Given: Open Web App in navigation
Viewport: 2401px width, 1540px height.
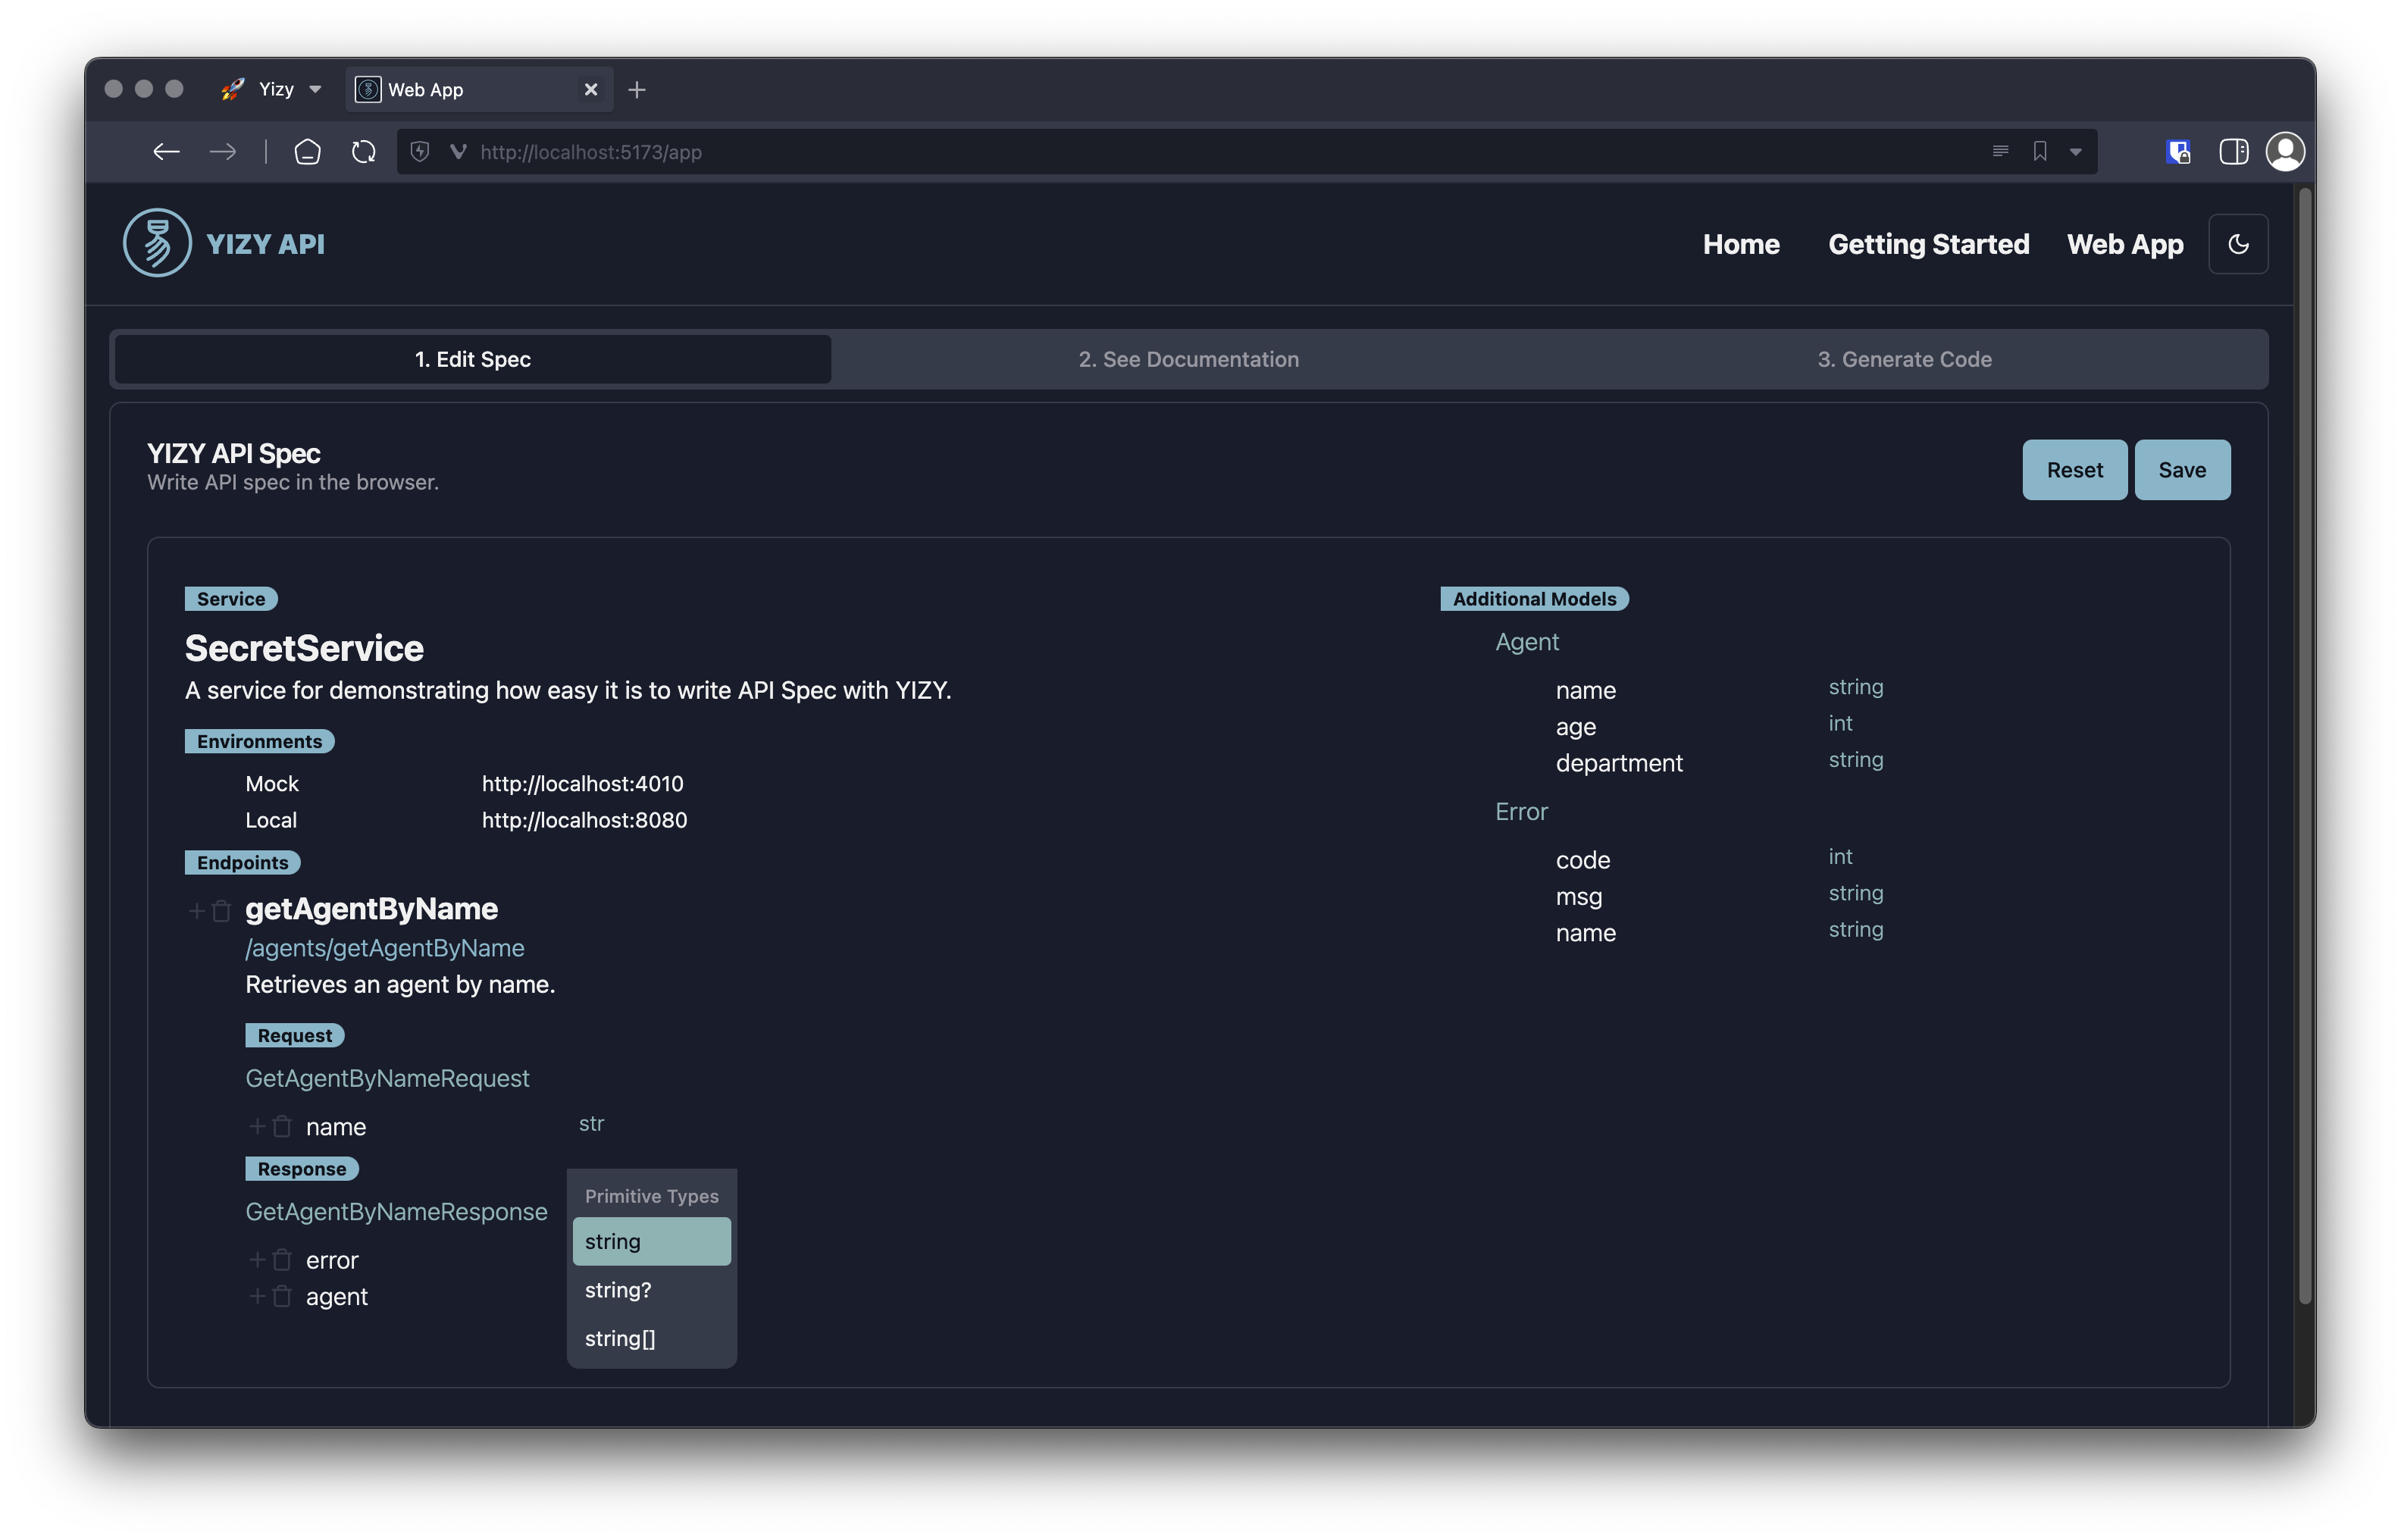Looking at the screenshot, I should click(2125, 244).
